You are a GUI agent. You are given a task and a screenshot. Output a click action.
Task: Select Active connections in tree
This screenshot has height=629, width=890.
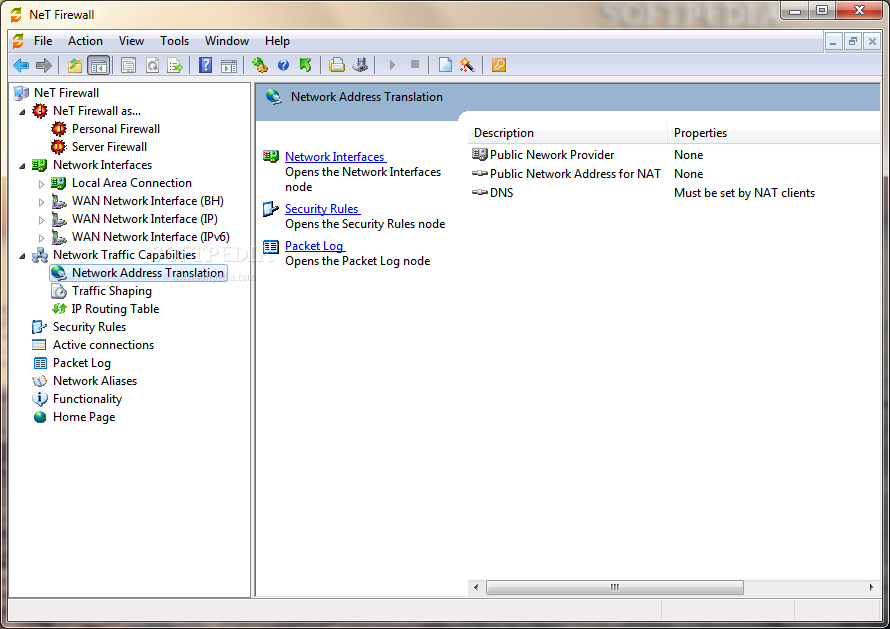coord(103,345)
